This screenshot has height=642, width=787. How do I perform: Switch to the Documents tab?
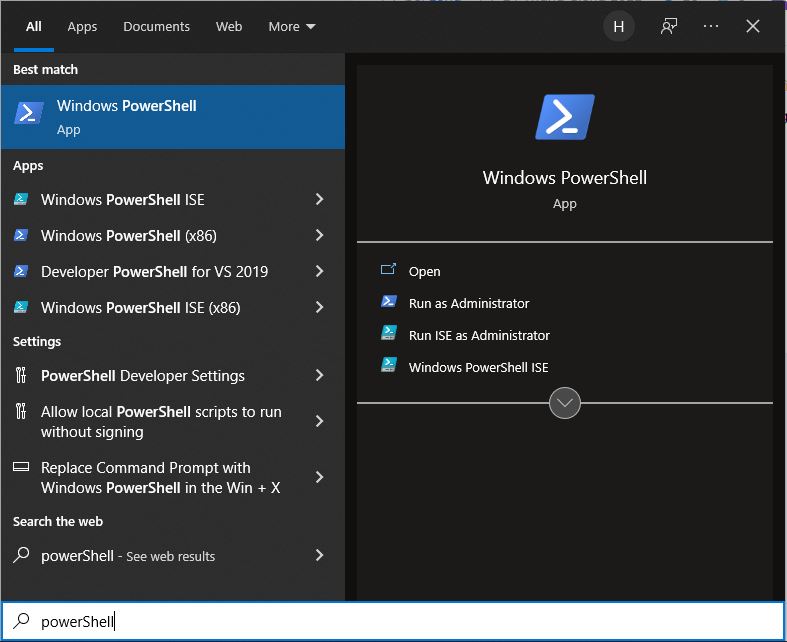pos(156,27)
